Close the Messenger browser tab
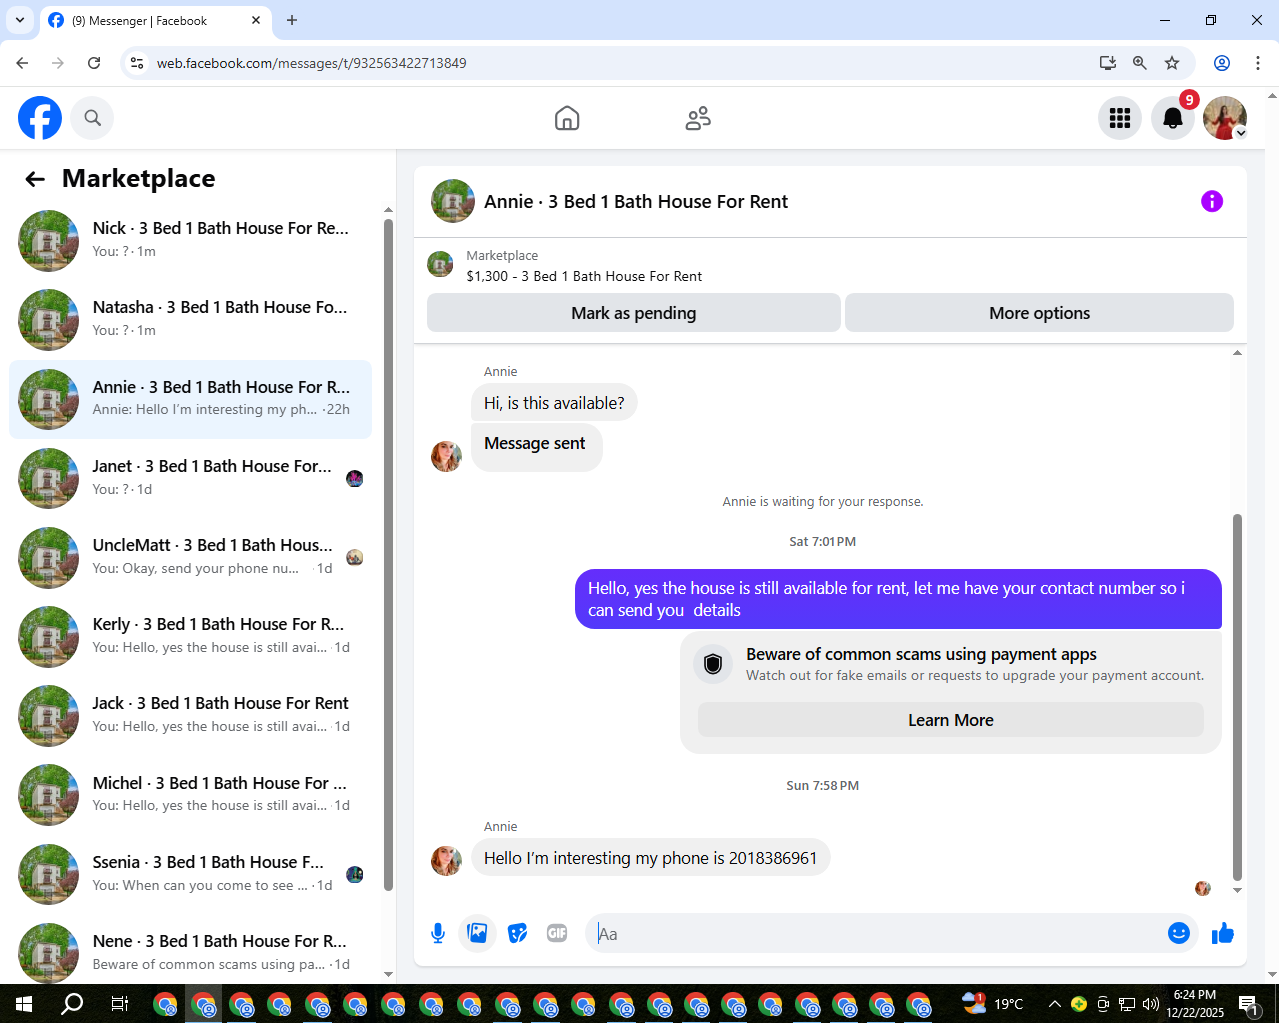This screenshot has width=1279, height=1023. point(256,20)
